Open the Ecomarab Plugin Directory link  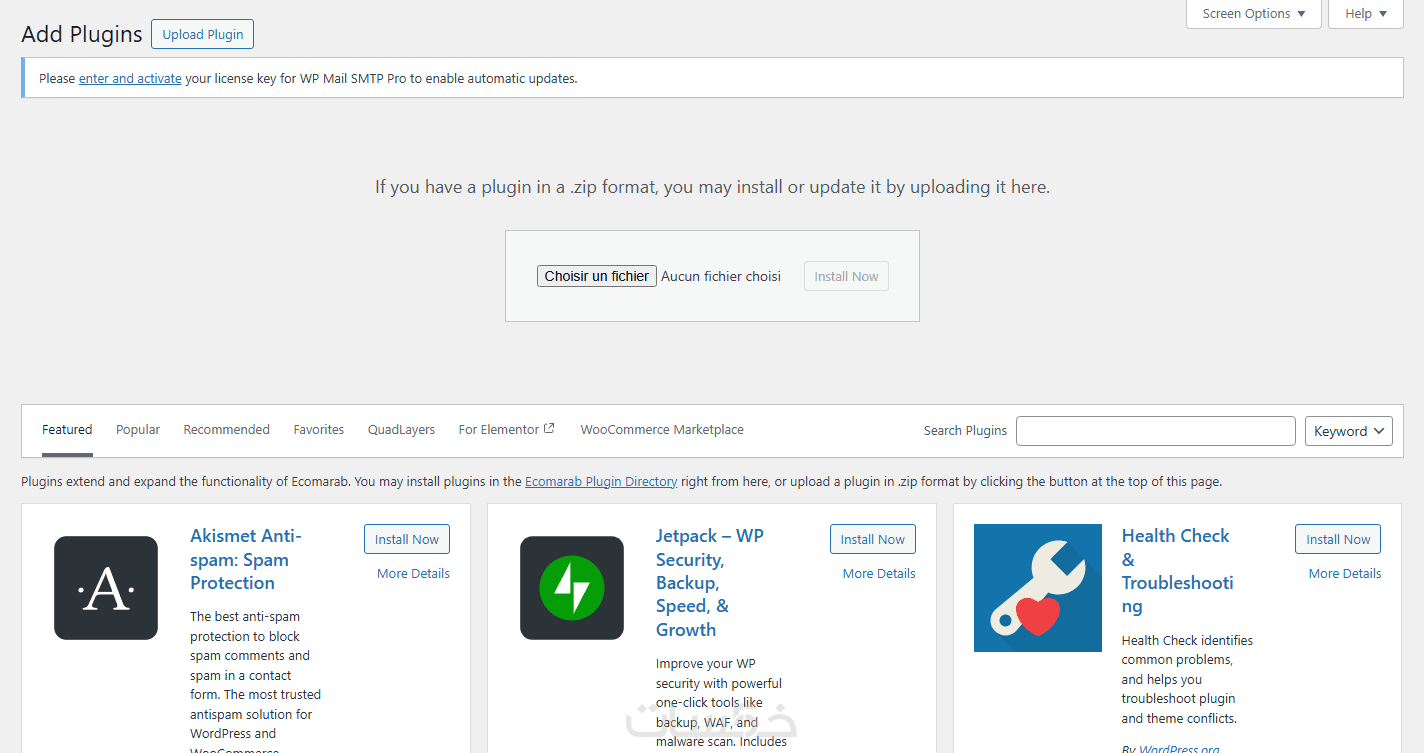[x=601, y=481]
